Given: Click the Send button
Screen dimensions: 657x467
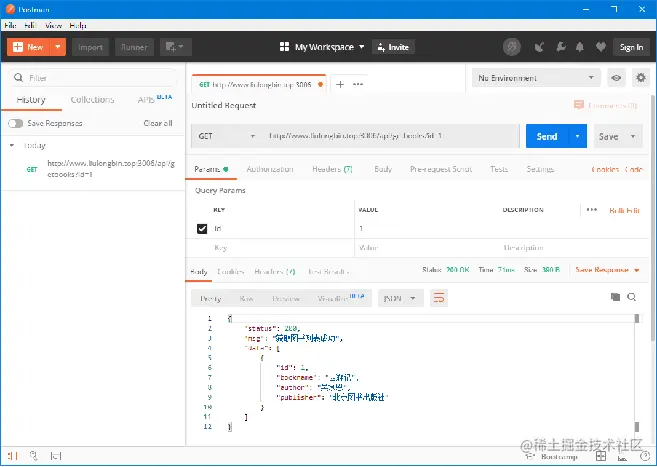Looking at the screenshot, I should coord(547,136).
